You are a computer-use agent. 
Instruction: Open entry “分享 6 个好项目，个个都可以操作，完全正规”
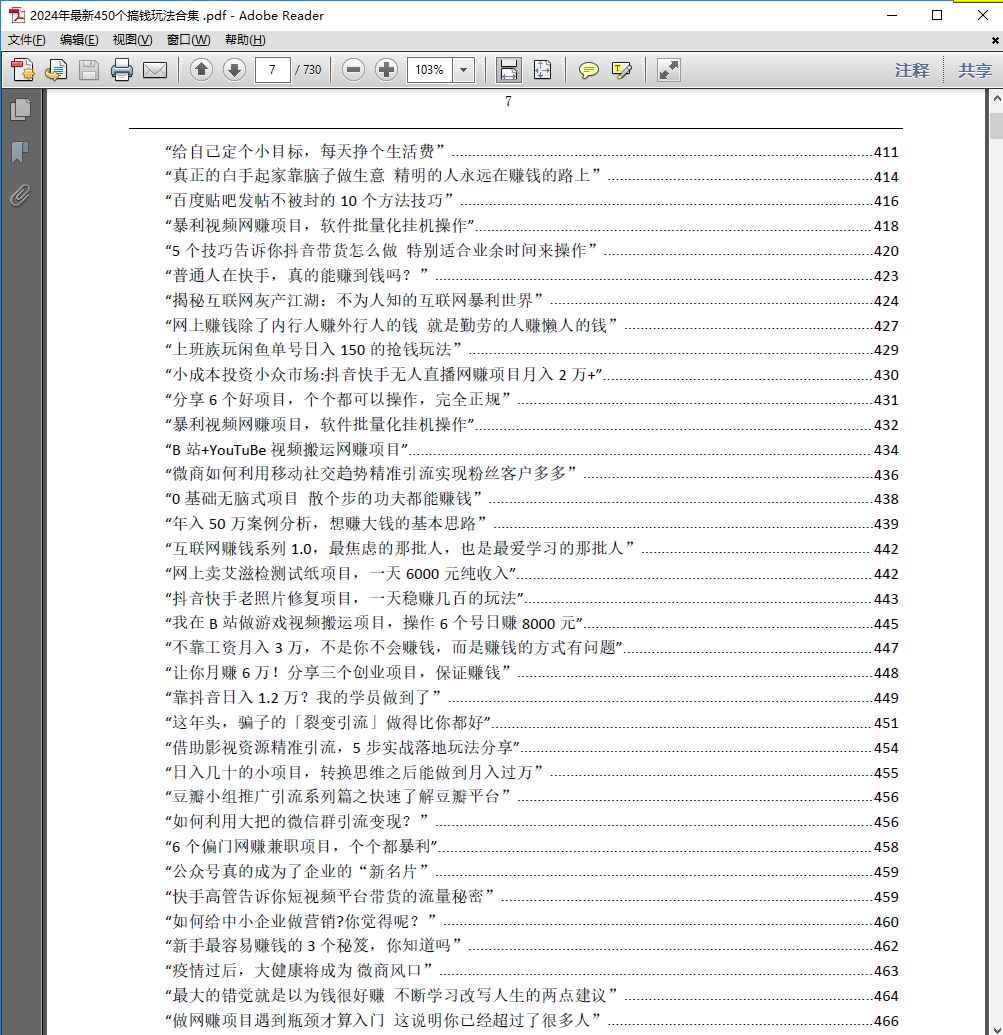[531, 399]
